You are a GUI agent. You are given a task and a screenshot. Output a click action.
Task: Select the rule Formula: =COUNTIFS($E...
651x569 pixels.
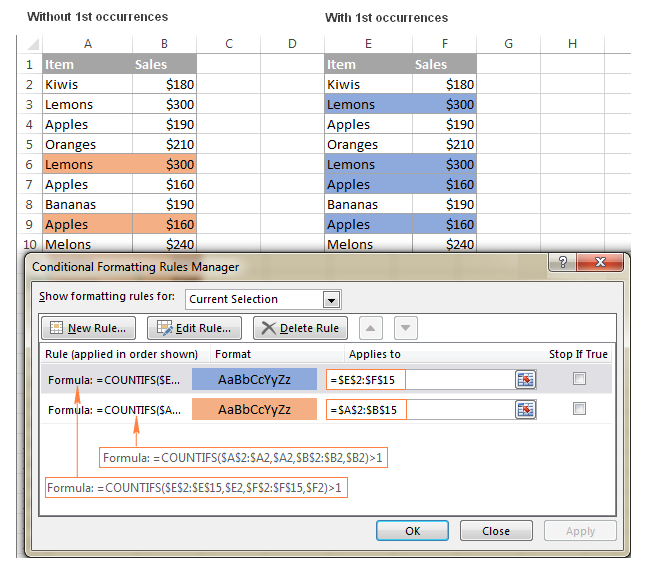click(114, 380)
